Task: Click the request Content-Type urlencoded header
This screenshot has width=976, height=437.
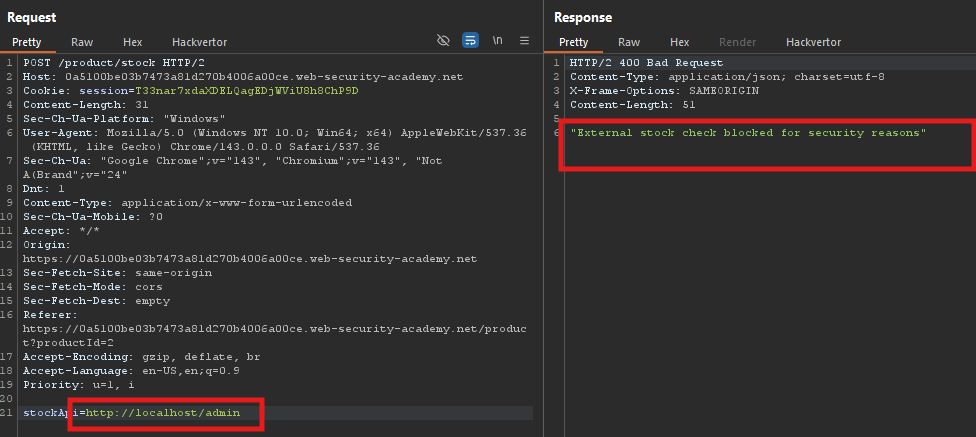Action: (187, 202)
